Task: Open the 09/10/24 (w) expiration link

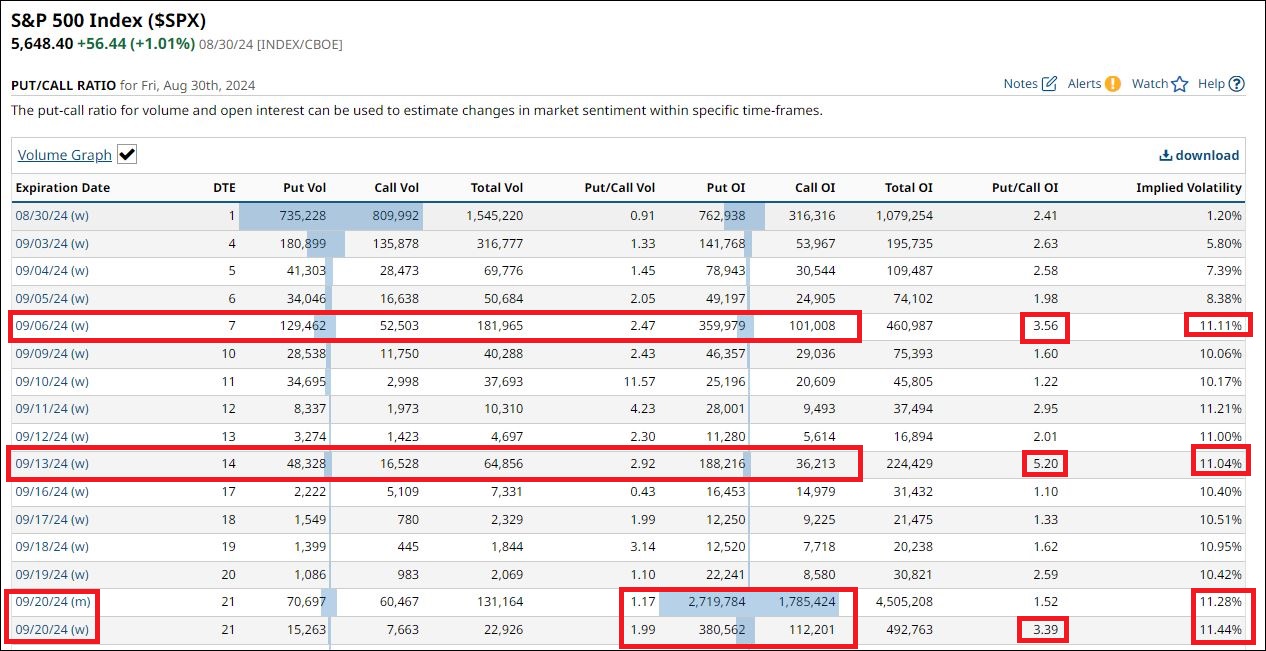Action: [51, 381]
